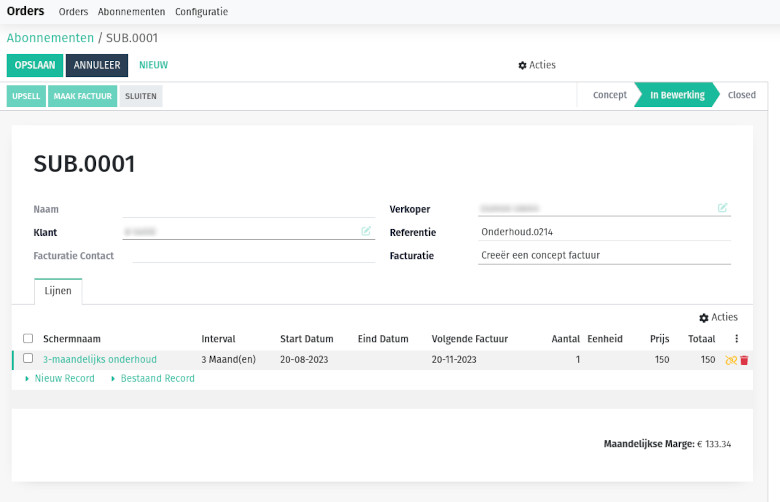Sort by Volgende Factuur column header
Viewport: 780px width, 502px height.
coord(470,339)
